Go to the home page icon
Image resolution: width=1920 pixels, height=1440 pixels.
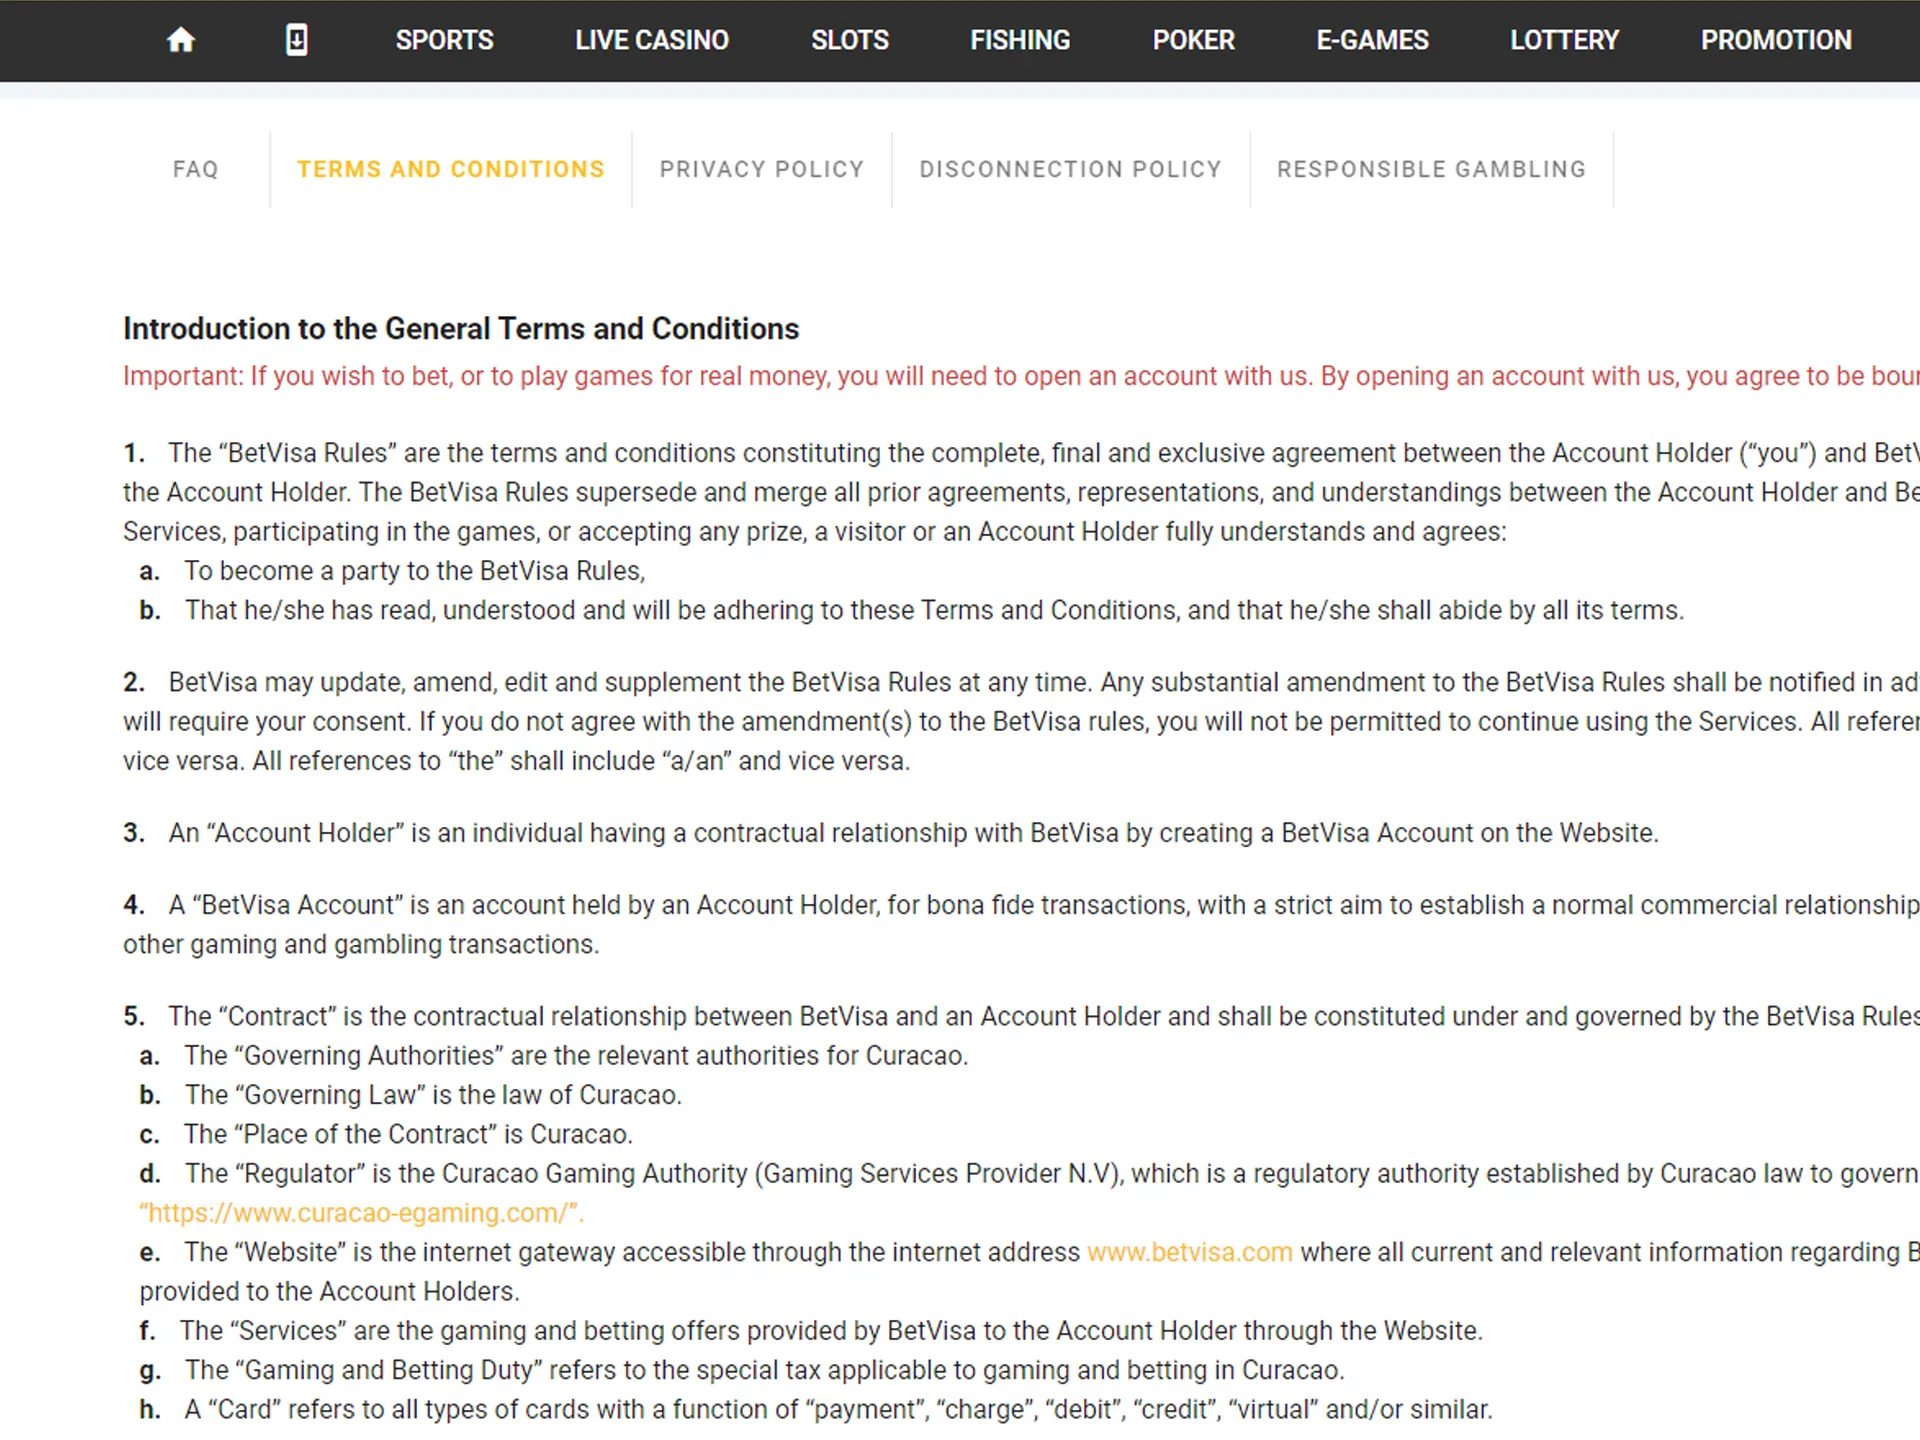pyautogui.click(x=181, y=40)
